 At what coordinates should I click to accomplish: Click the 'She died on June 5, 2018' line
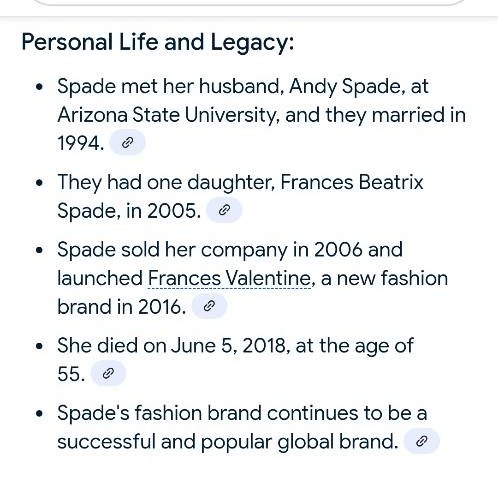171,346
